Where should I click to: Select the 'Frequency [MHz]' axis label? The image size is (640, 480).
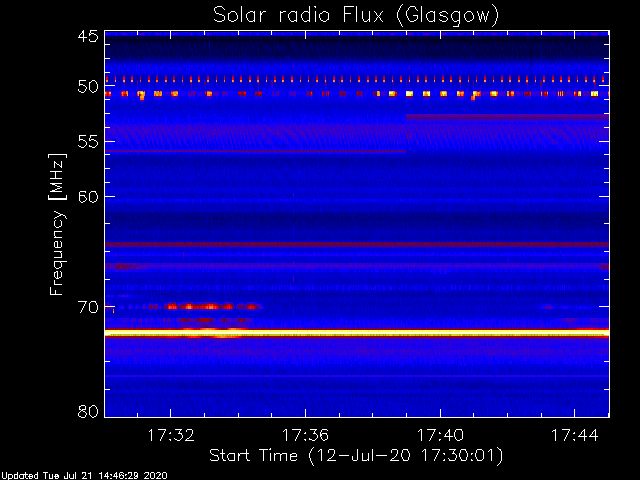coord(57,224)
